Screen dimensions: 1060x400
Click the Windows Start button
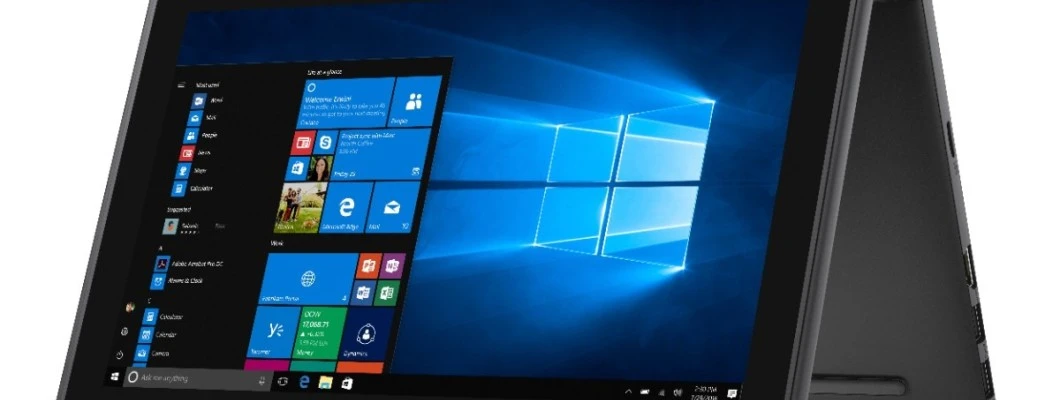116,376
